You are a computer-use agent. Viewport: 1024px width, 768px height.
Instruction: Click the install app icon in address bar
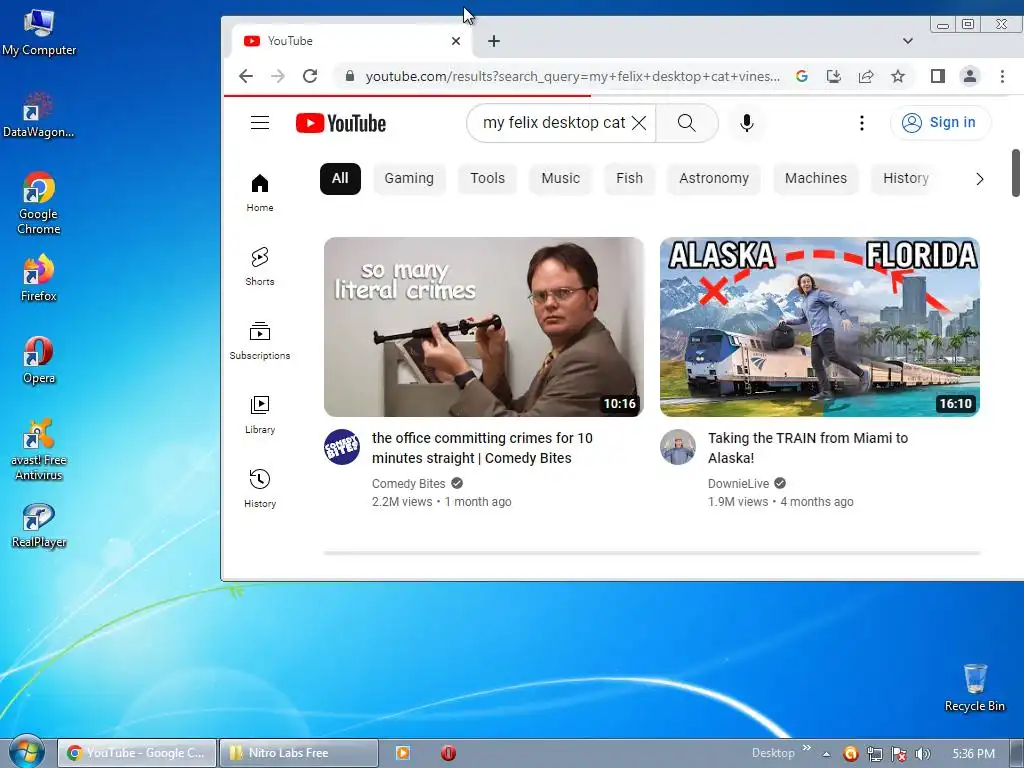(834, 76)
